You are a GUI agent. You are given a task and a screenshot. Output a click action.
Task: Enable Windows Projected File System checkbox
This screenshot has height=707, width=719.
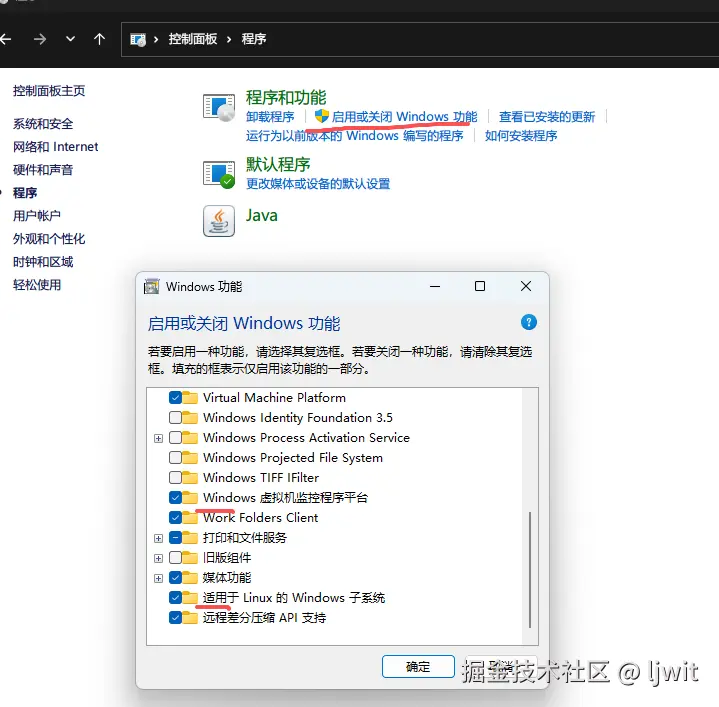[x=175, y=458]
